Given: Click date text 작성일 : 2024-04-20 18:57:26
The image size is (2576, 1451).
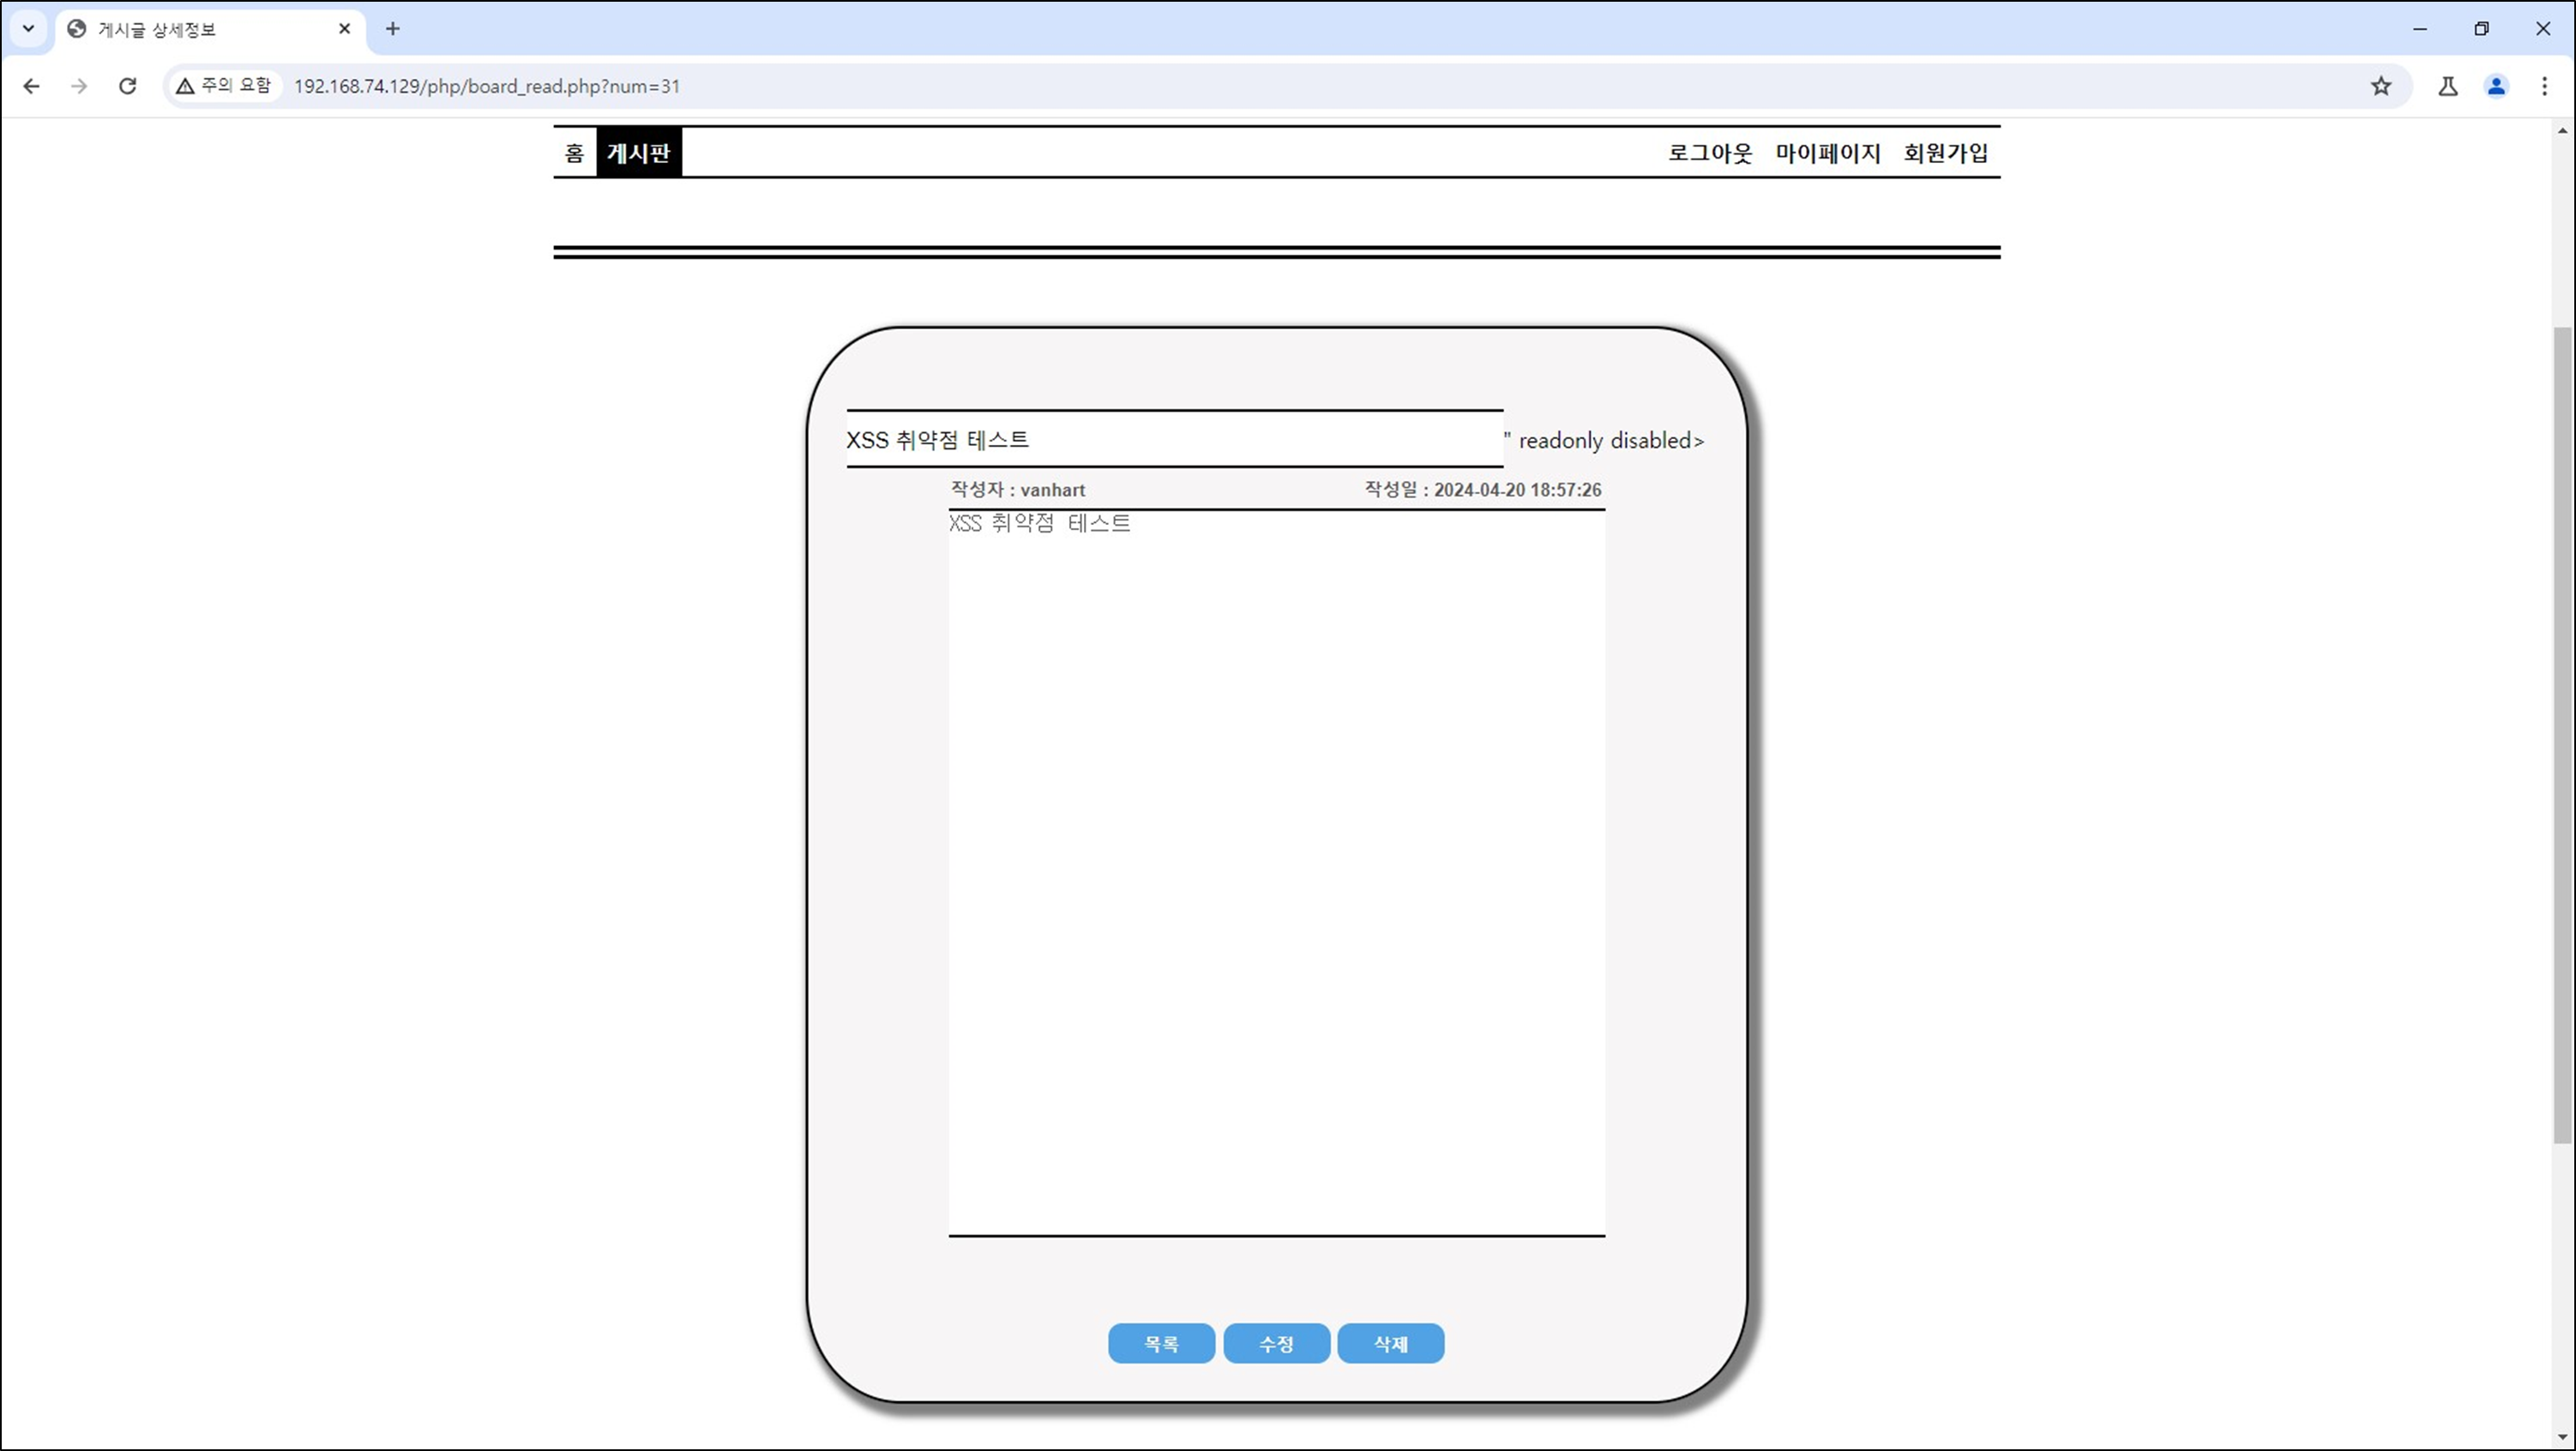Looking at the screenshot, I should pyautogui.click(x=1483, y=490).
